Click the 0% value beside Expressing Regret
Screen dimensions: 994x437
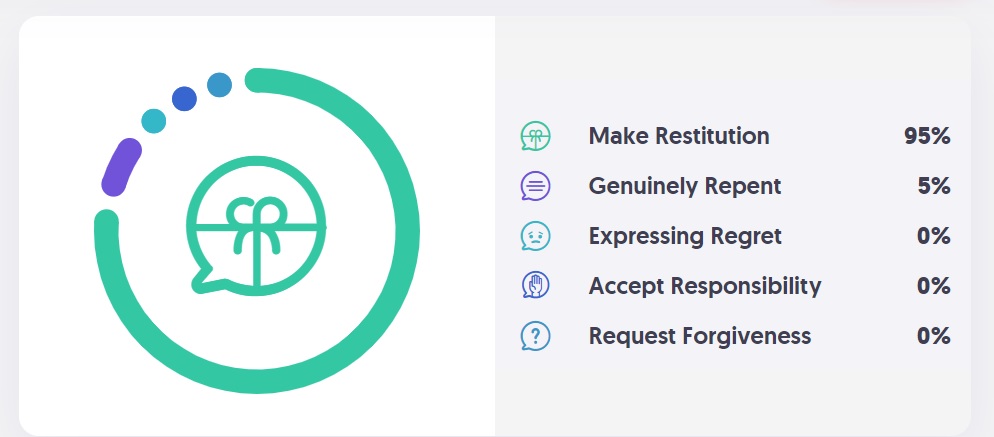(934, 236)
